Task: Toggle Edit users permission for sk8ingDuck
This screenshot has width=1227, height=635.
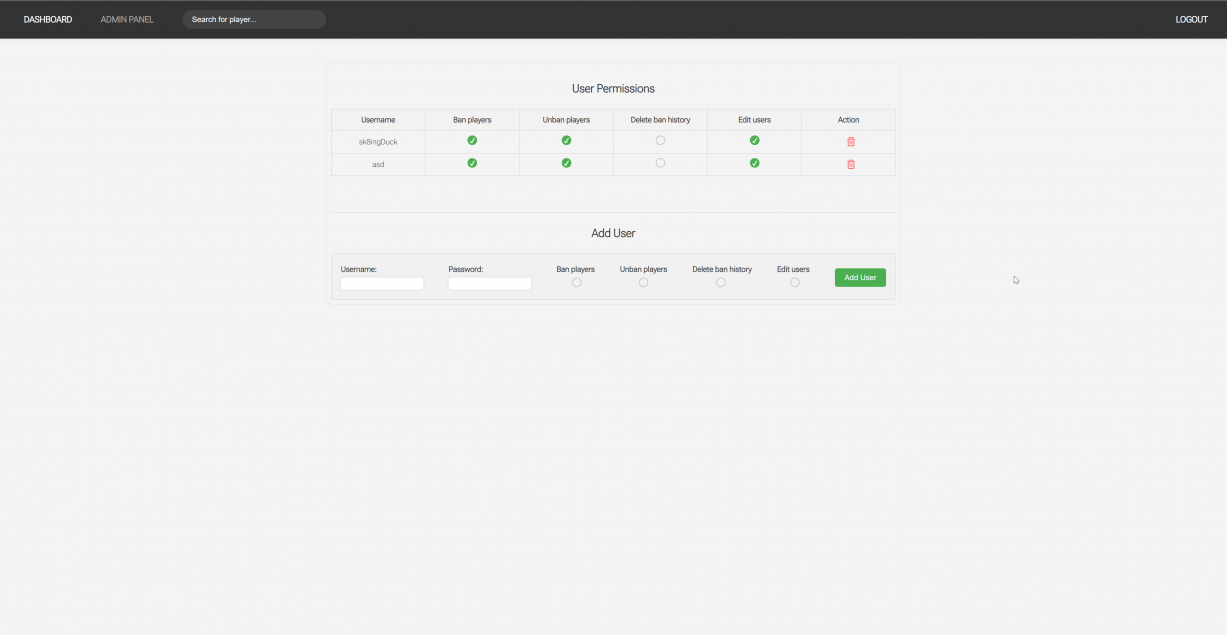Action: click(754, 141)
